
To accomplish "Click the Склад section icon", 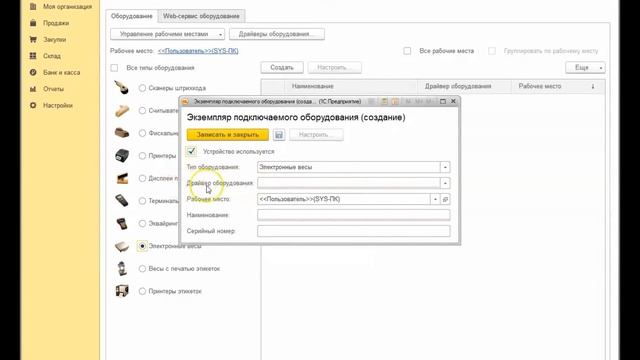I will pos(33,56).
